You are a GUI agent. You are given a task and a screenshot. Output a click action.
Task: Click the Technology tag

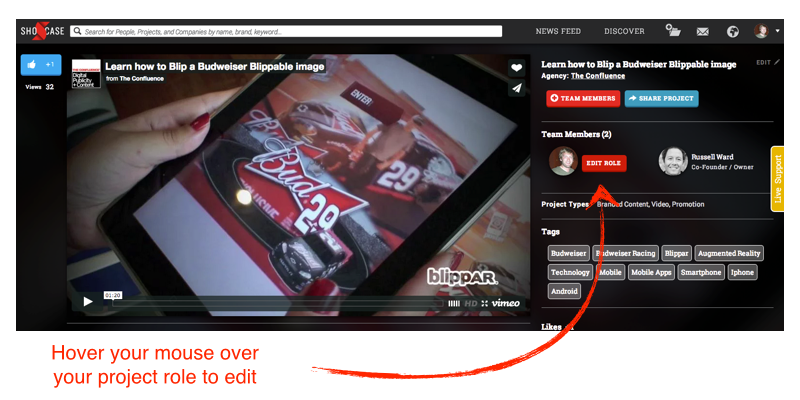570,272
